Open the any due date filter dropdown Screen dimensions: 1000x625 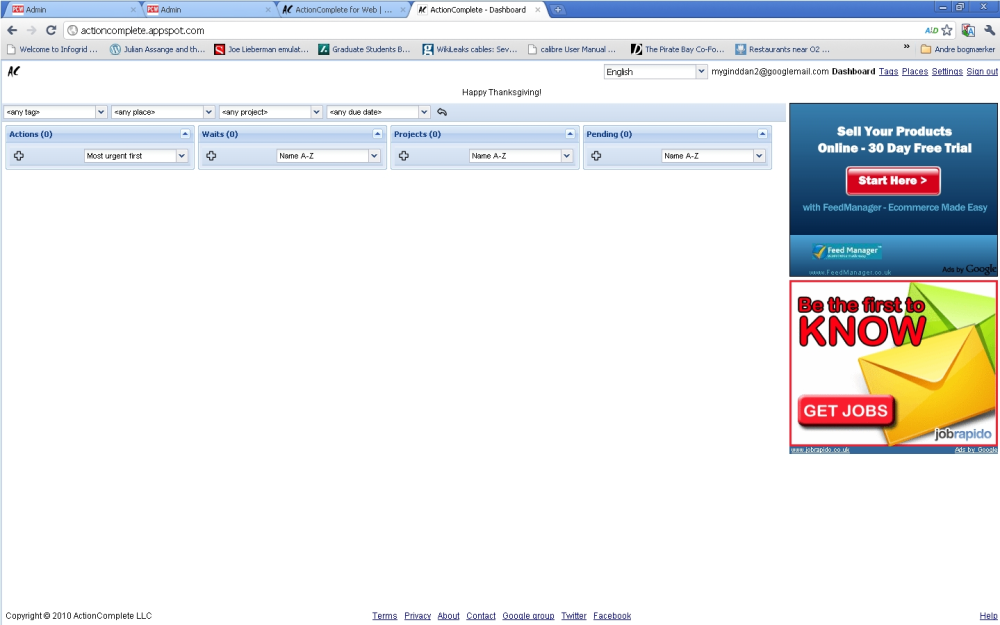[x=378, y=112]
